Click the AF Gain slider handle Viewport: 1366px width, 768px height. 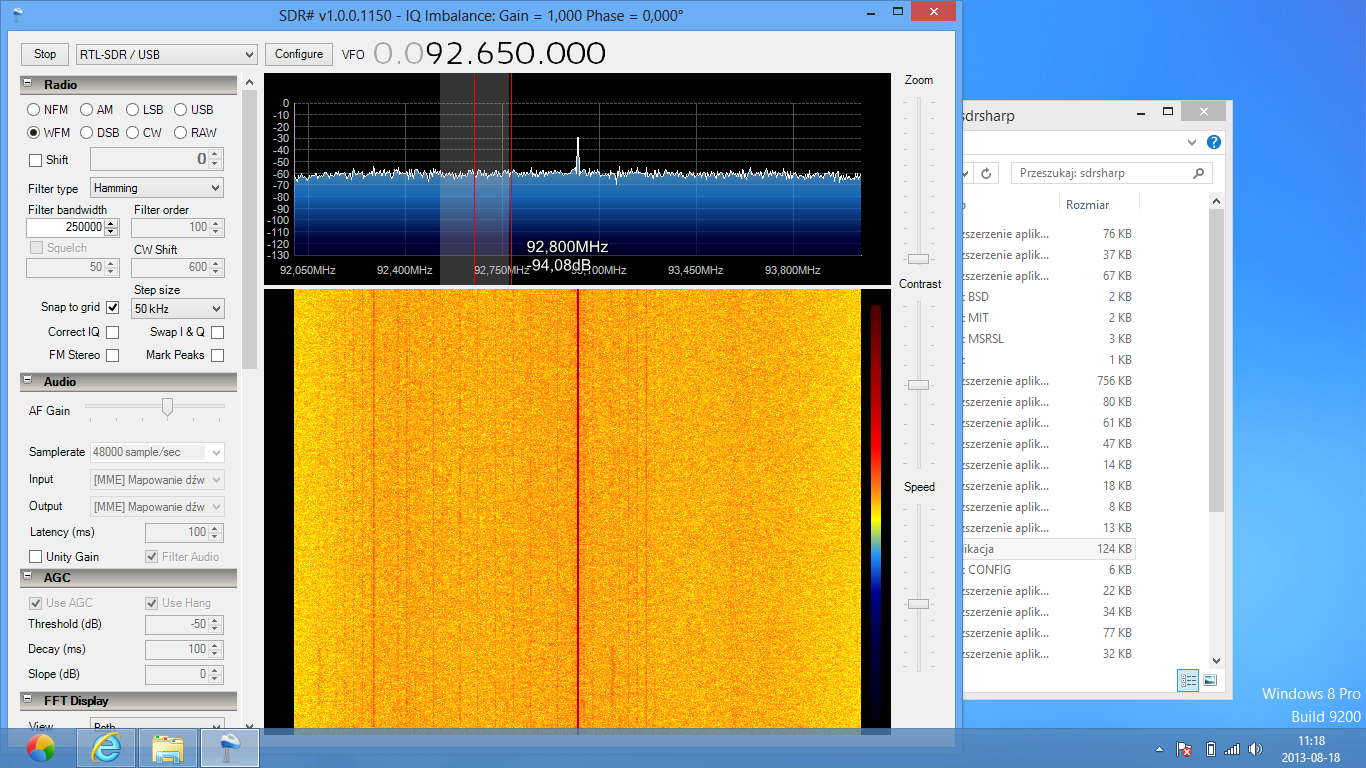tap(167, 406)
